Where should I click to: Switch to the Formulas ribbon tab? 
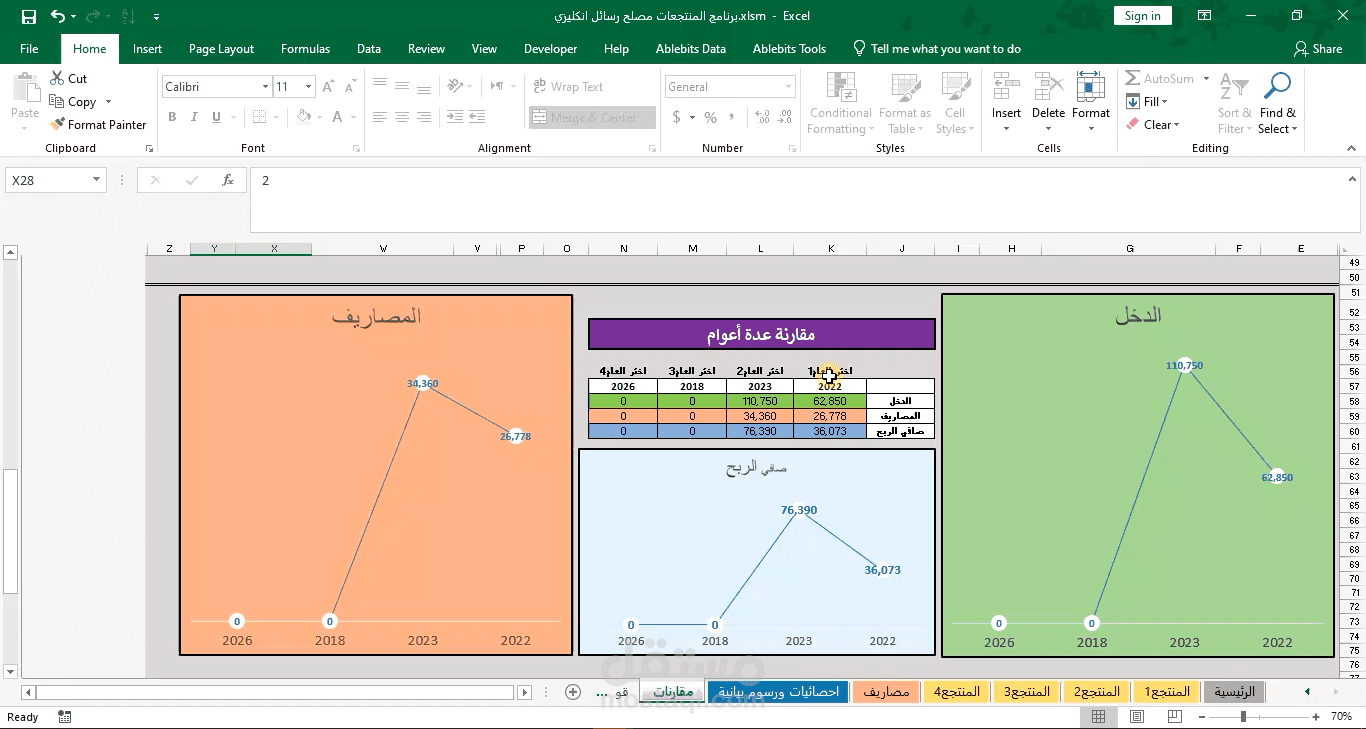point(305,48)
